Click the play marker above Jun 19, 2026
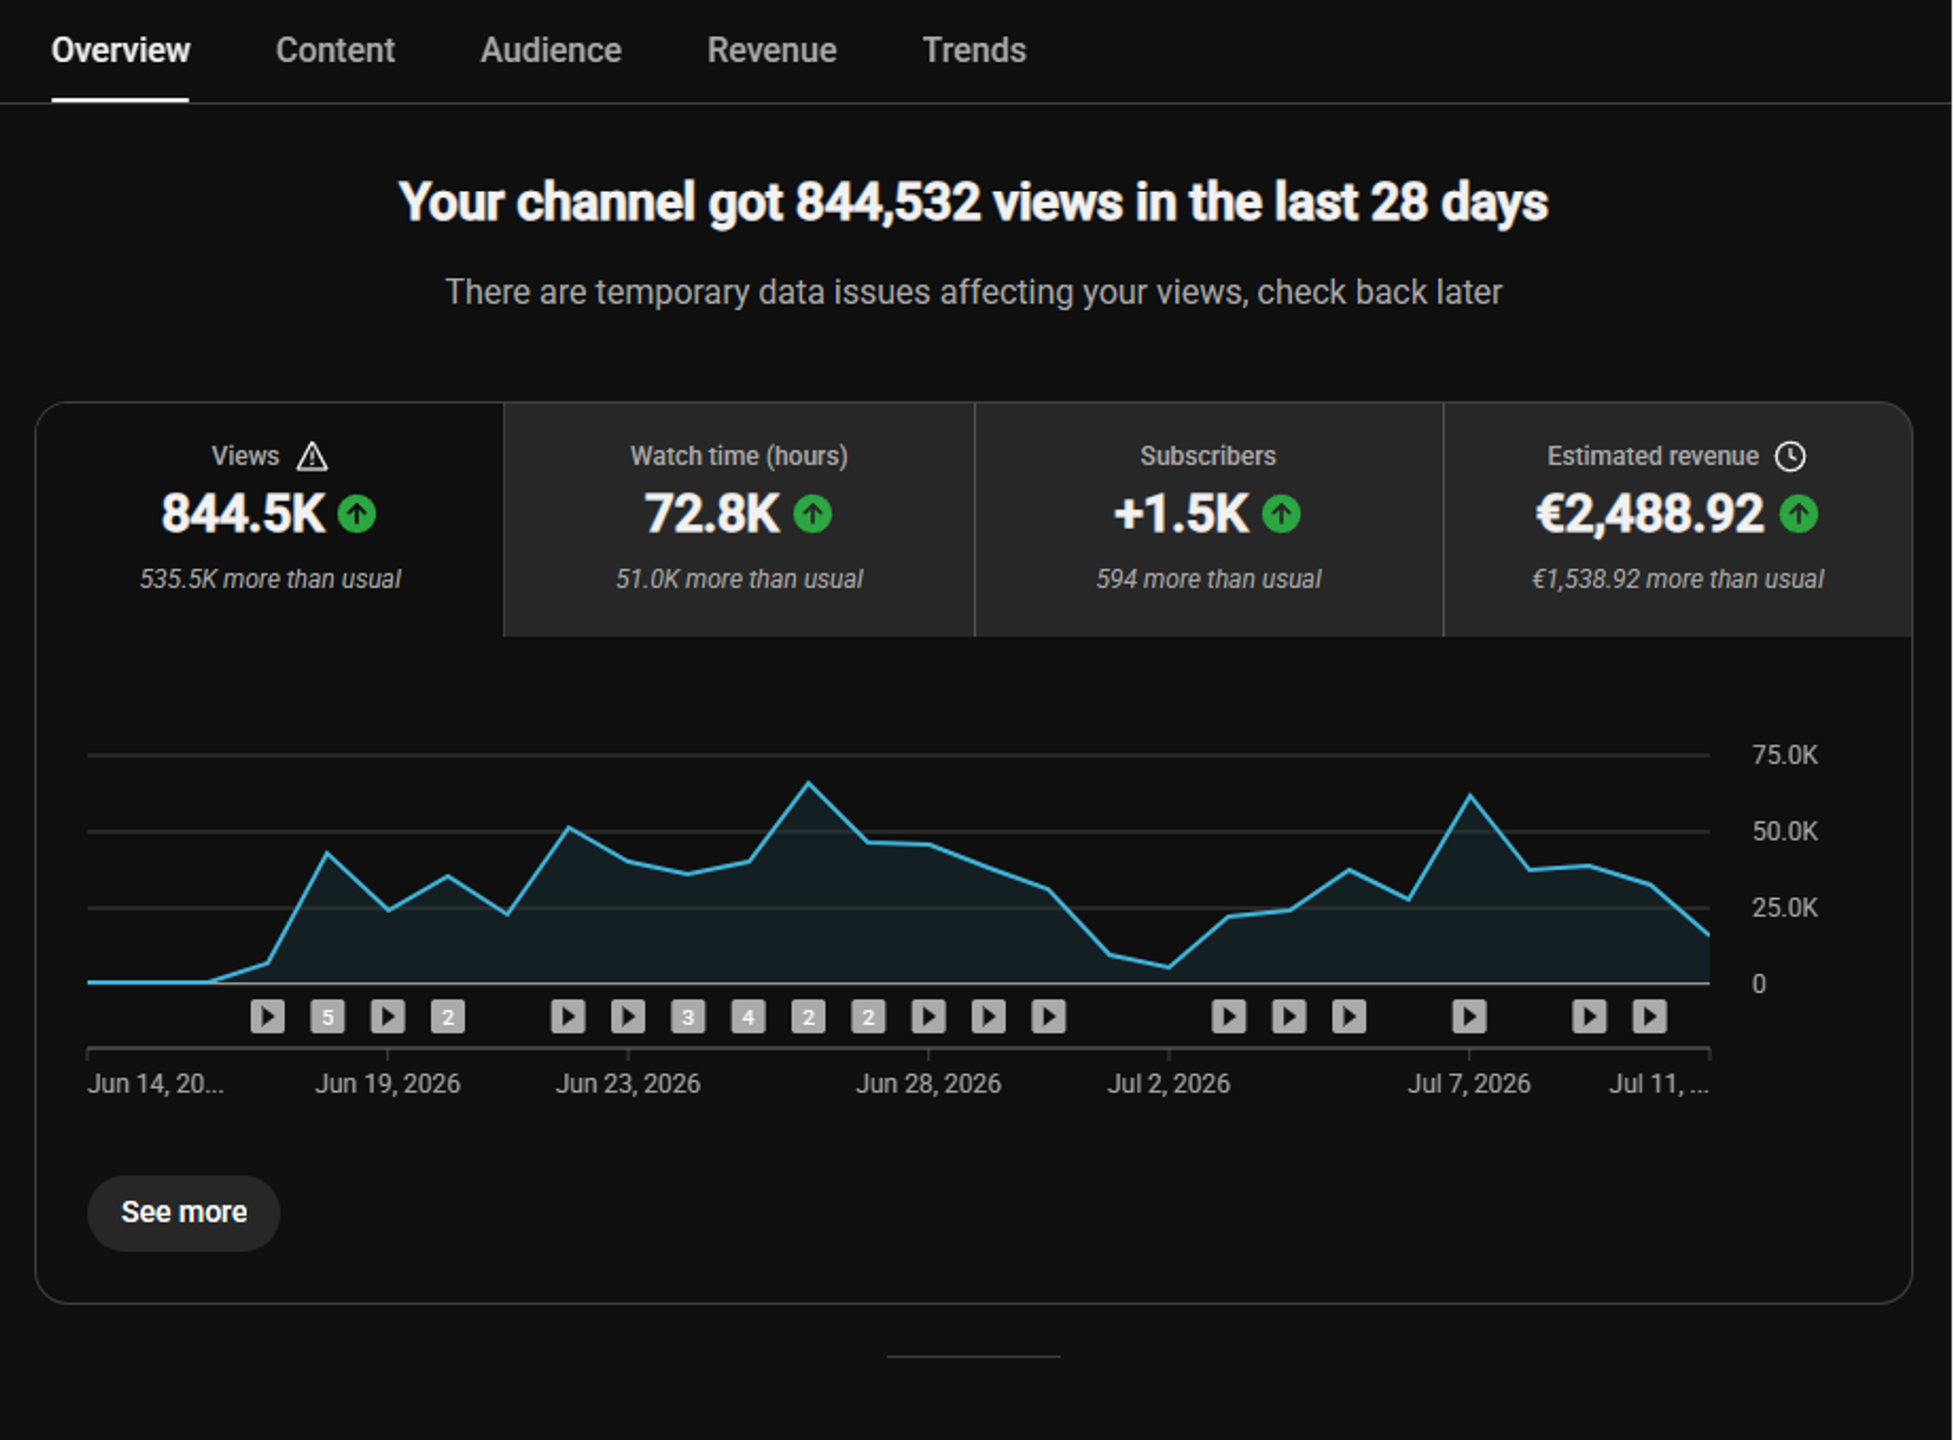Screen dimensions: 1953x1440 [388, 1017]
